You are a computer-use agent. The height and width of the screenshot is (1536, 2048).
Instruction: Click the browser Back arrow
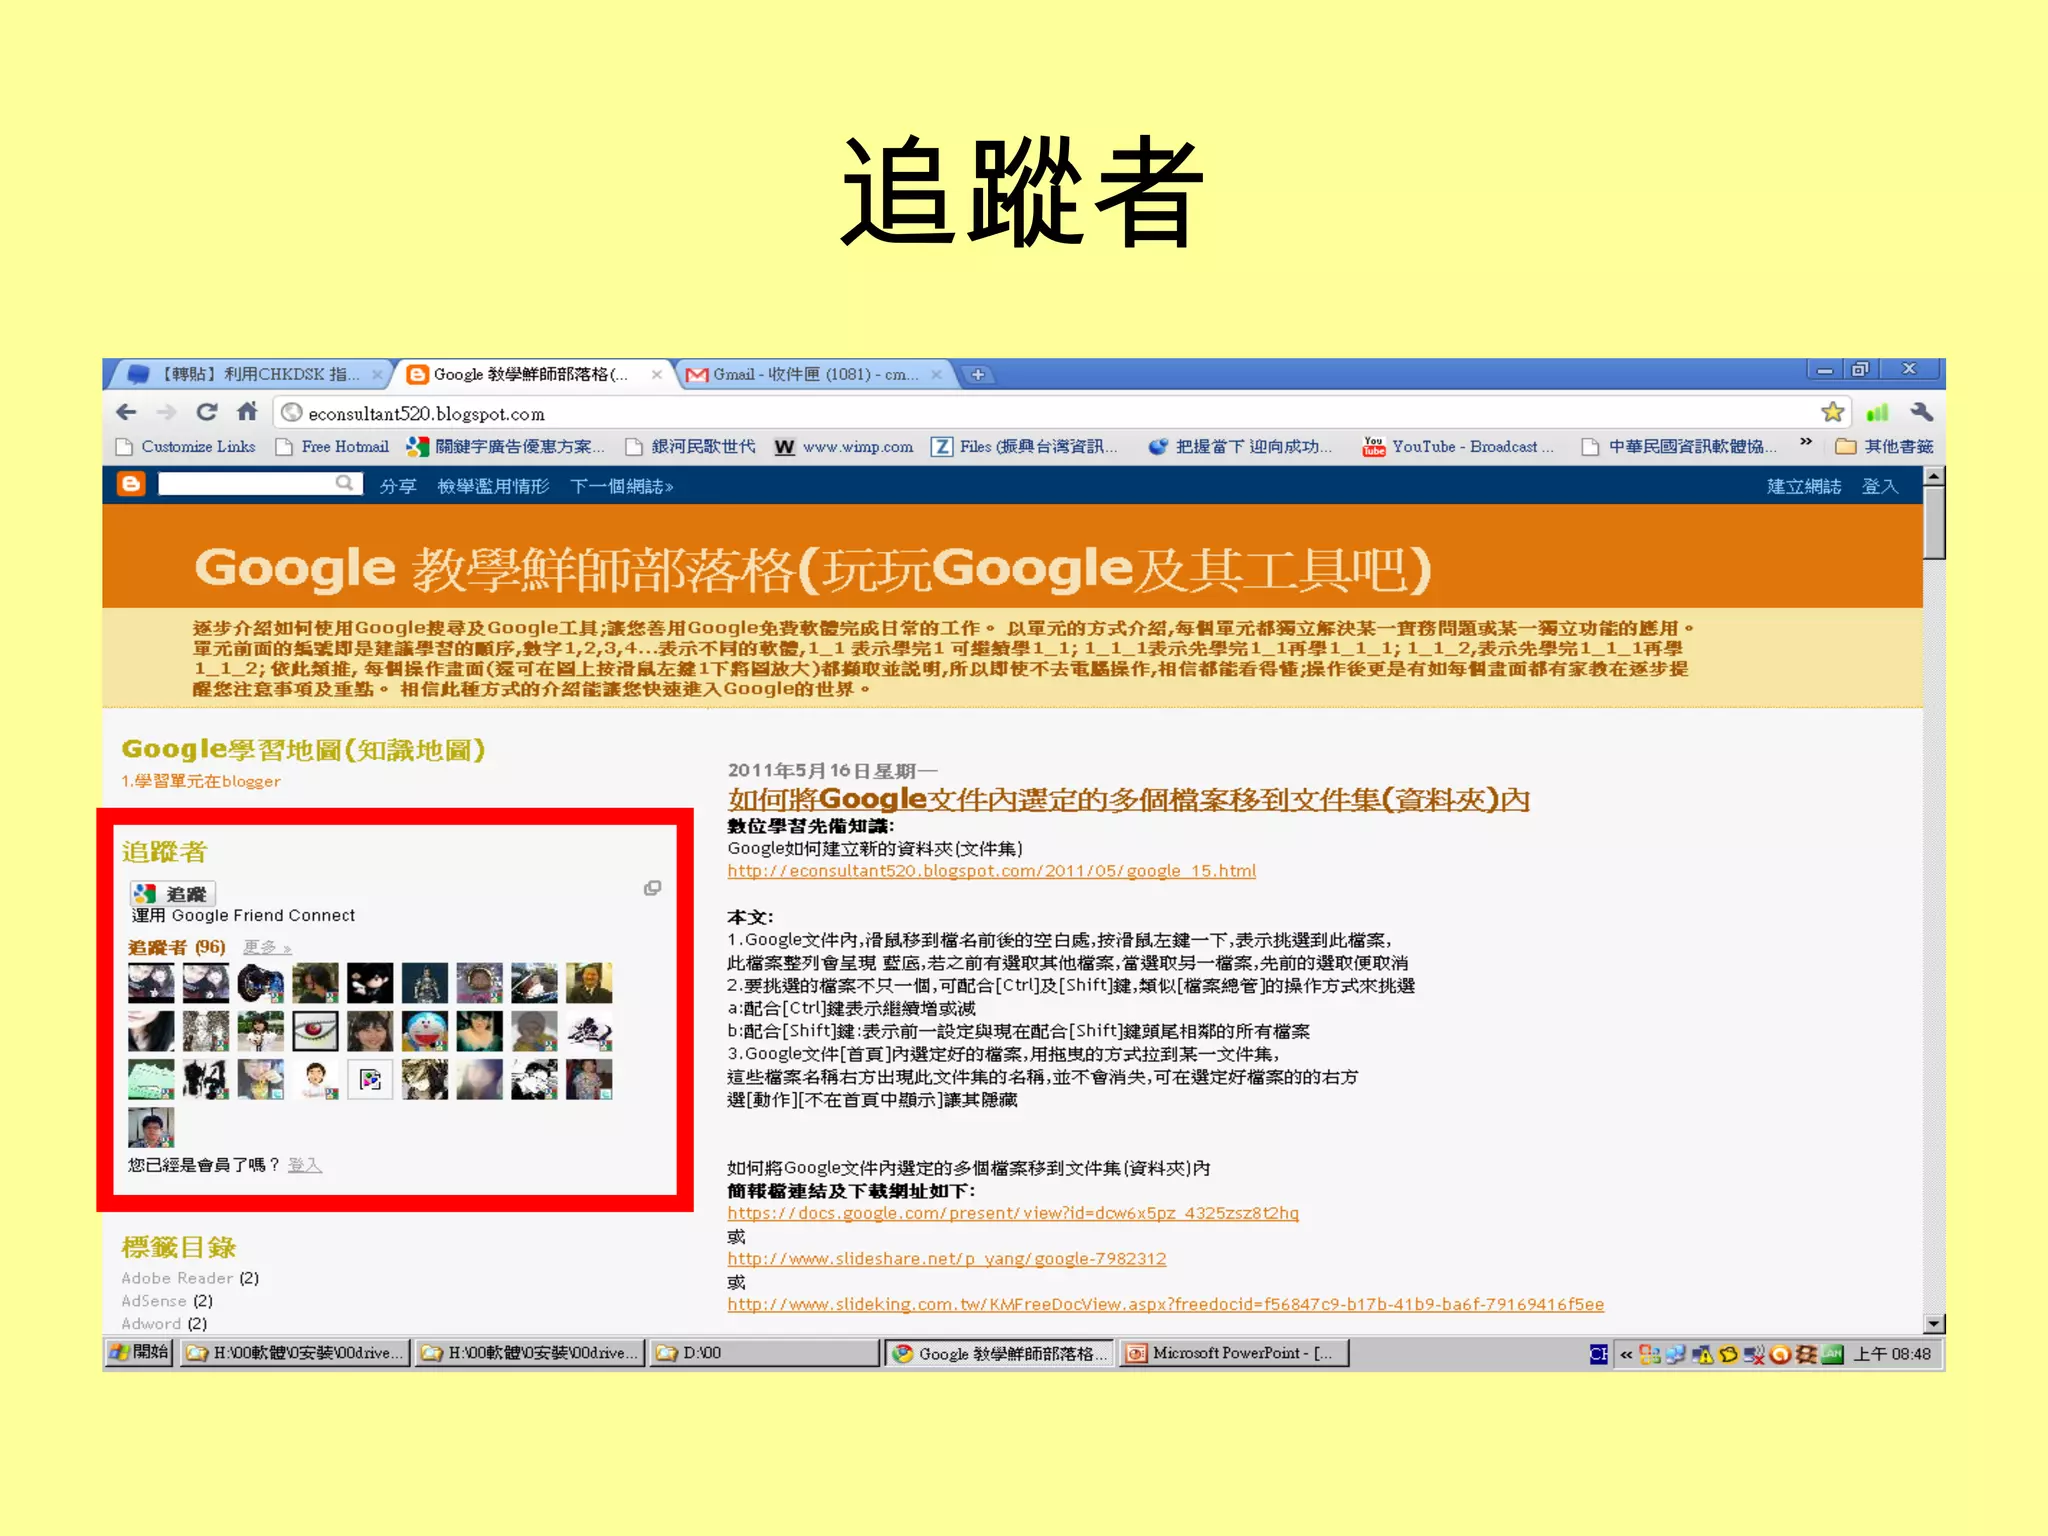coord(126,412)
